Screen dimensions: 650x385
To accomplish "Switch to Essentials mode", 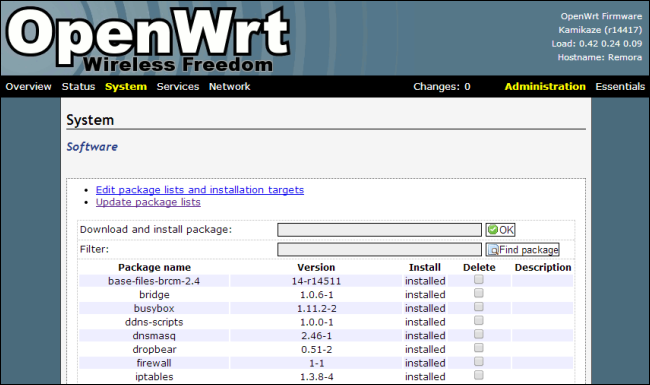I will pyautogui.click(x=620, y=87).
